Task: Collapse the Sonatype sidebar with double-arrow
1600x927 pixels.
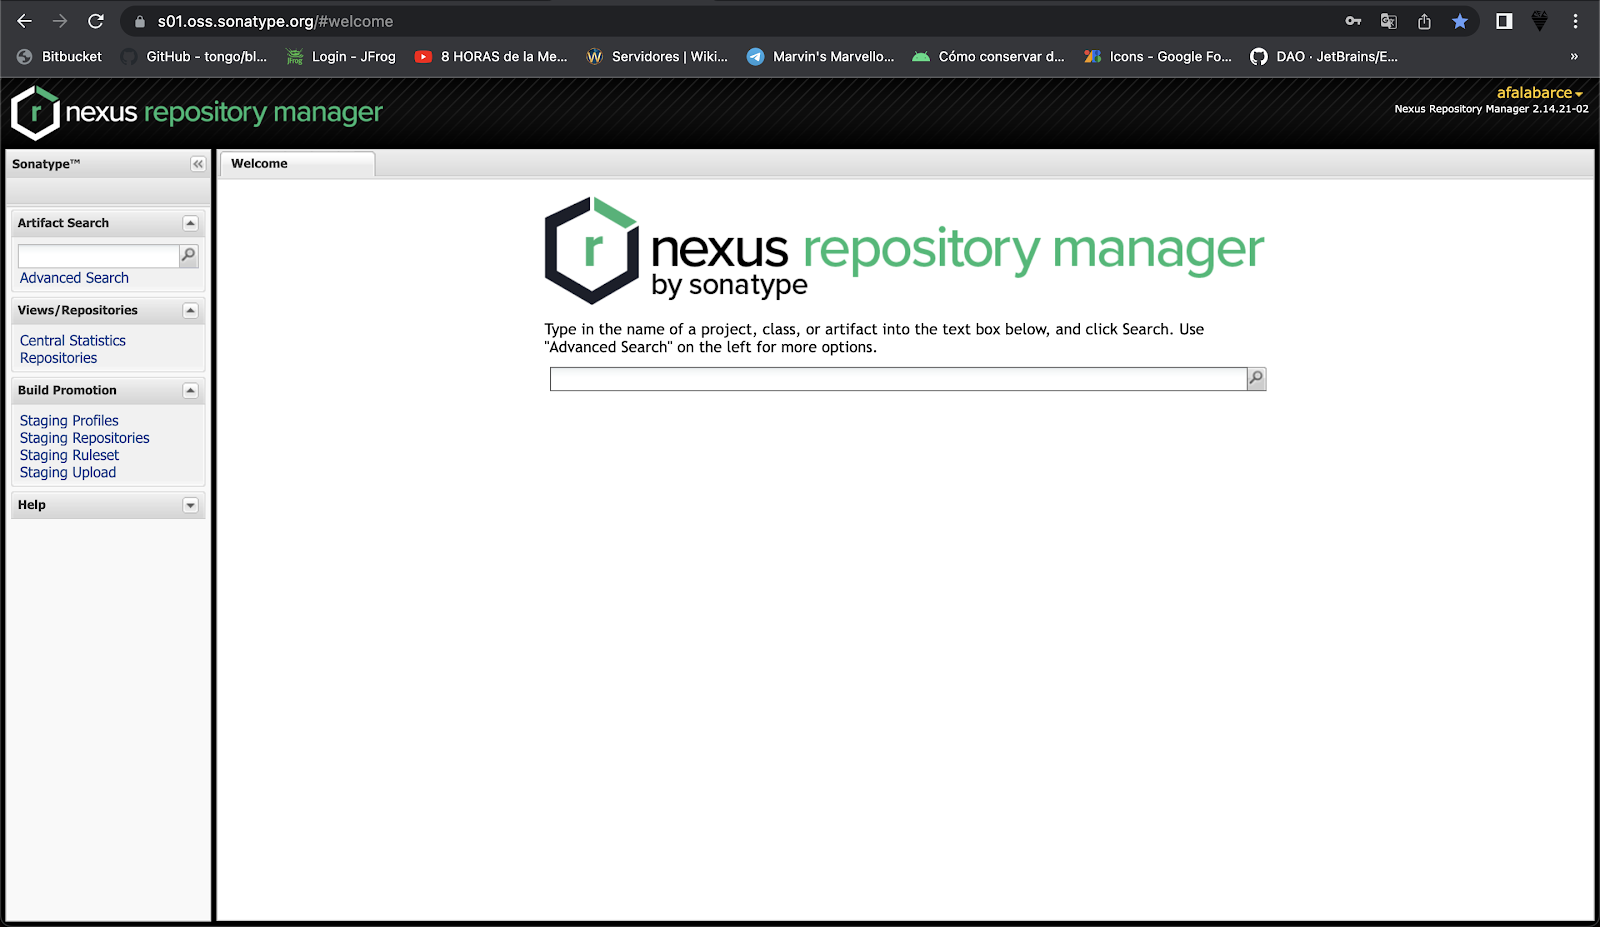Action: [x=198, y=164]
